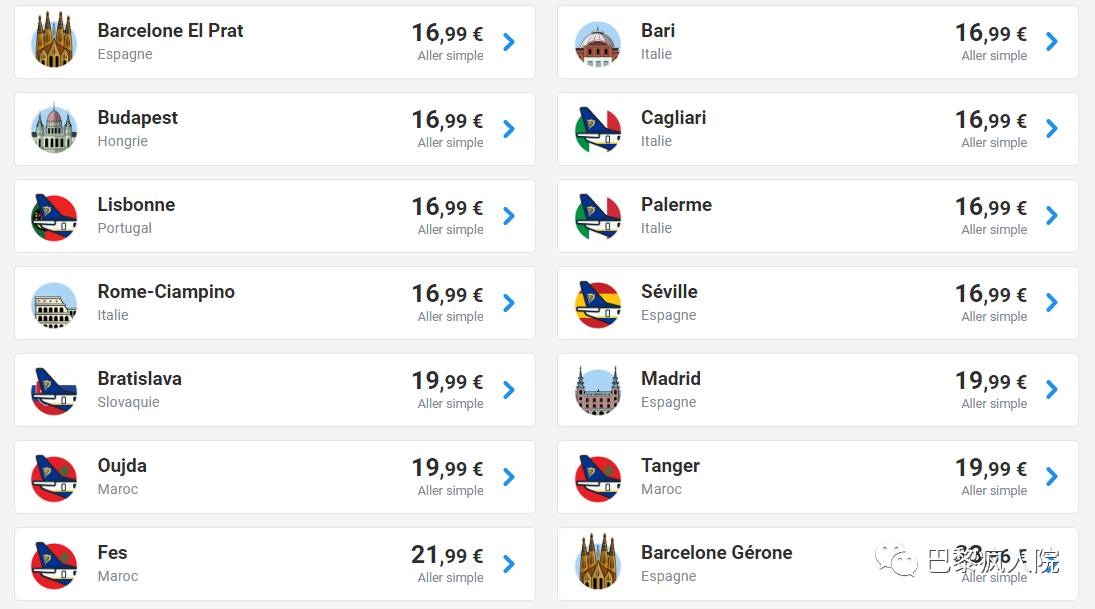Click the Lisbonne airplane tail icon
The height and width of the screenshot is (609, 1095).
click(54, 216)
